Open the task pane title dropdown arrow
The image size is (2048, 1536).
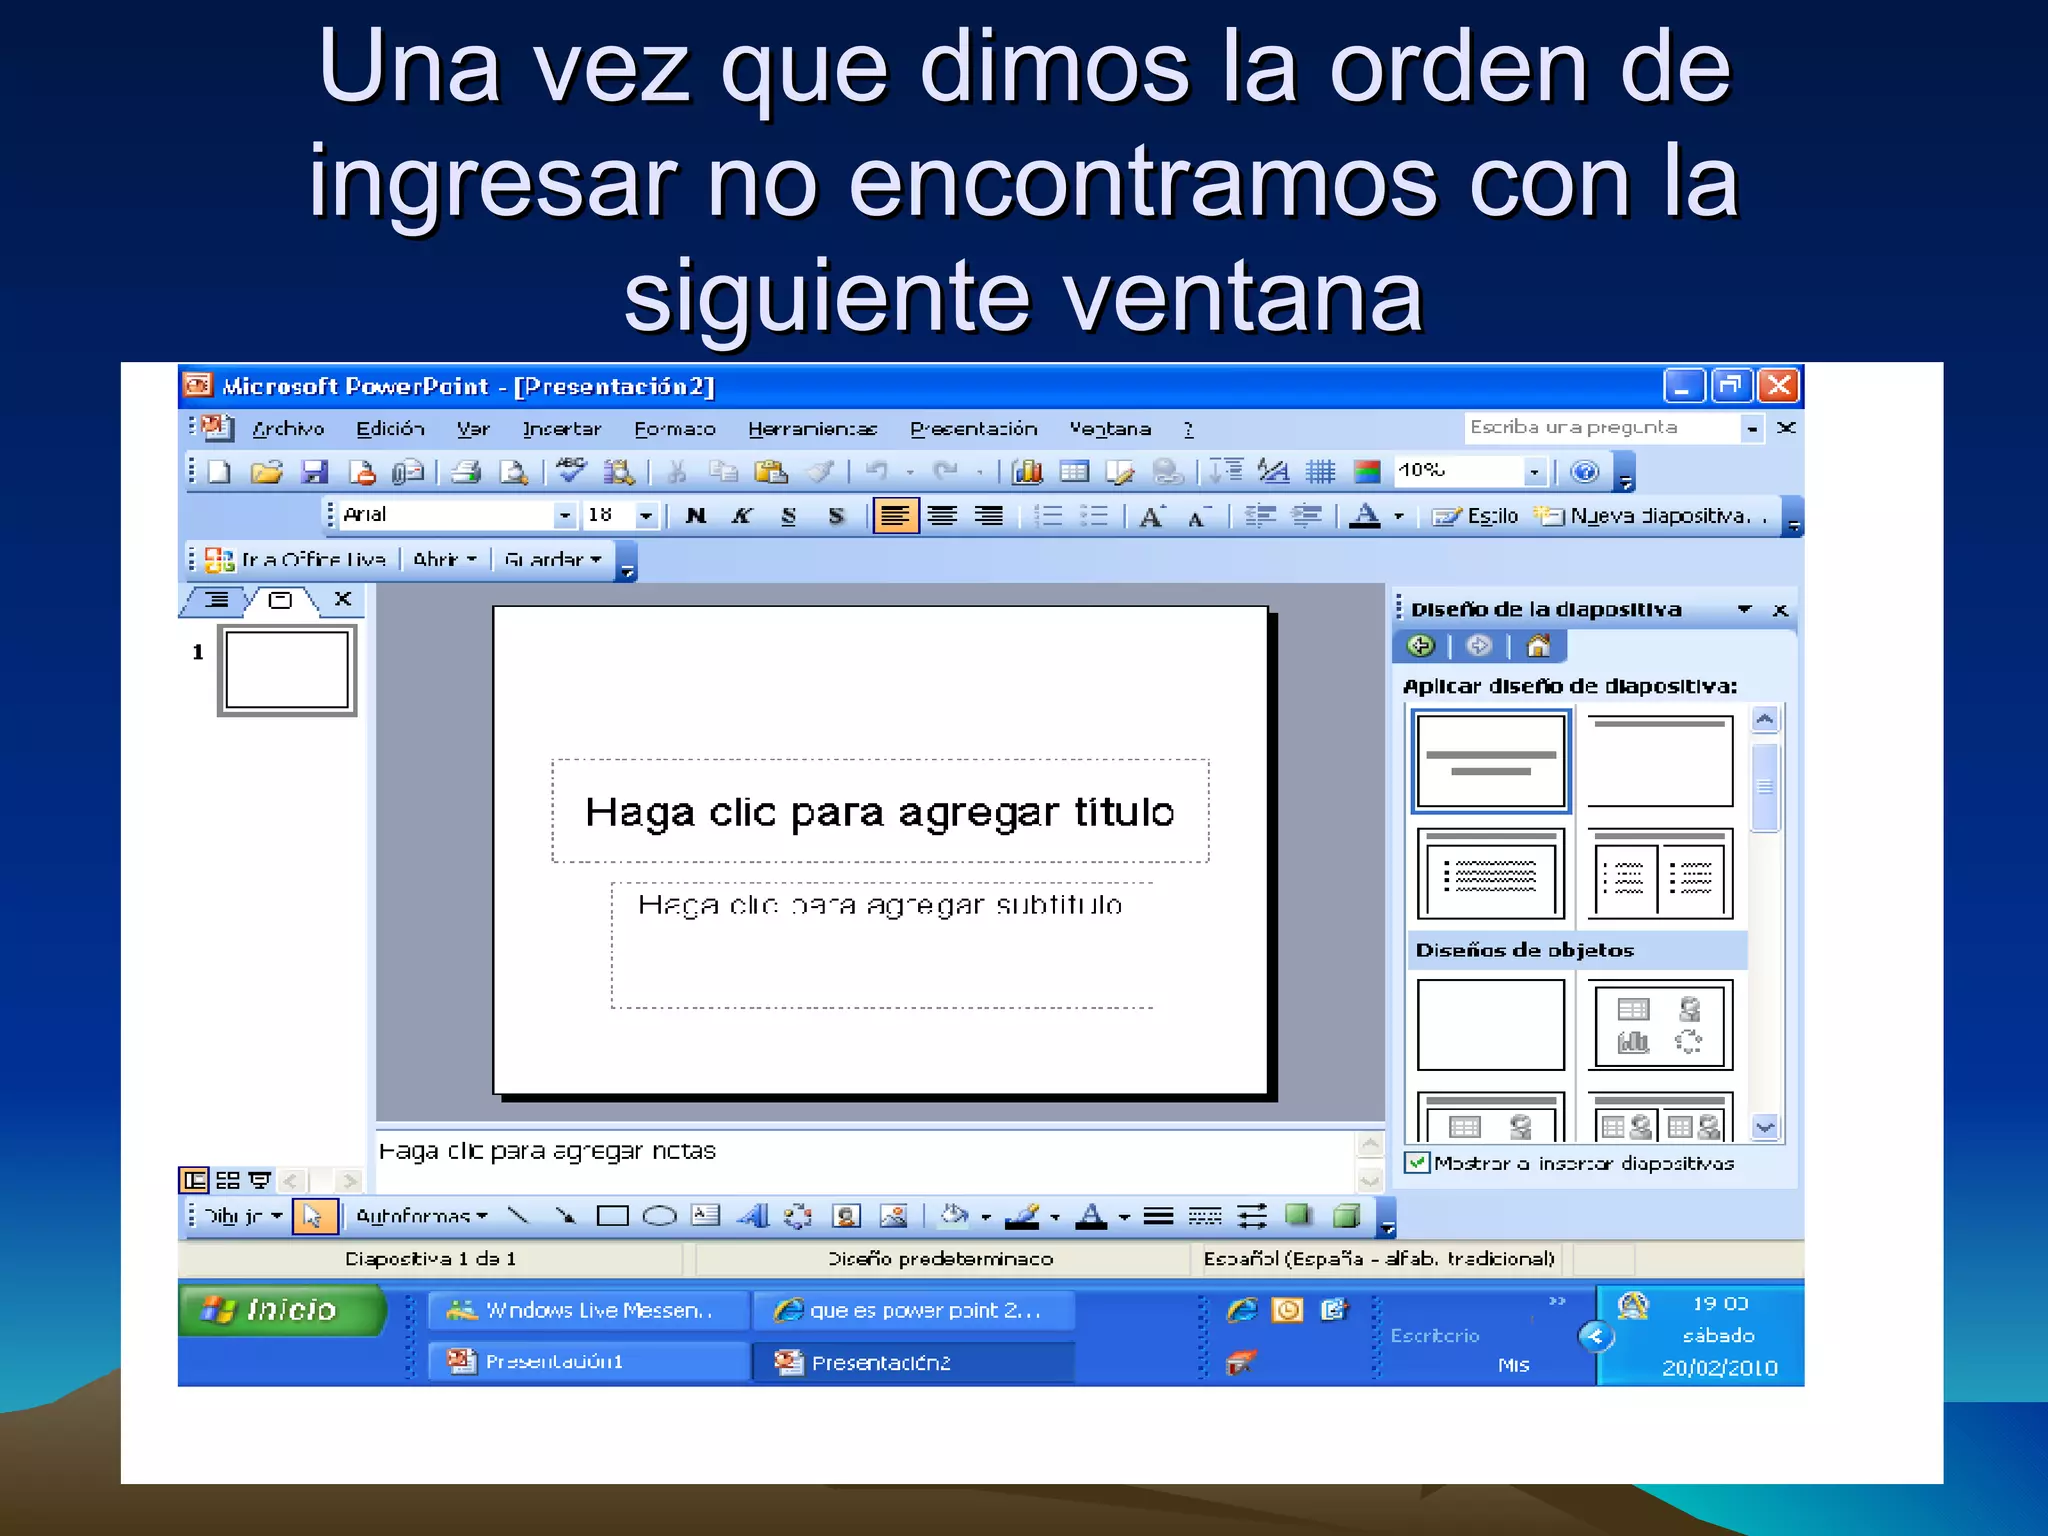click(x=1745, y=609)
